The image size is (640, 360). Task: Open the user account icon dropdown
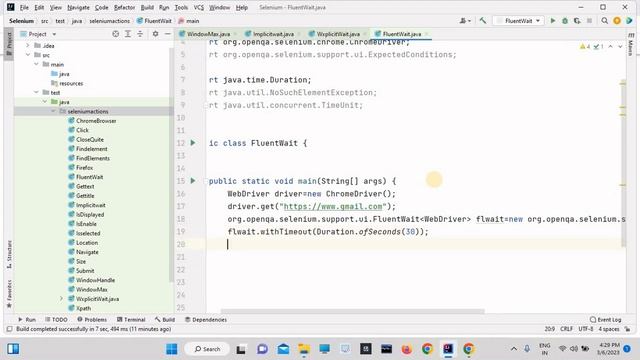(465, 20)
